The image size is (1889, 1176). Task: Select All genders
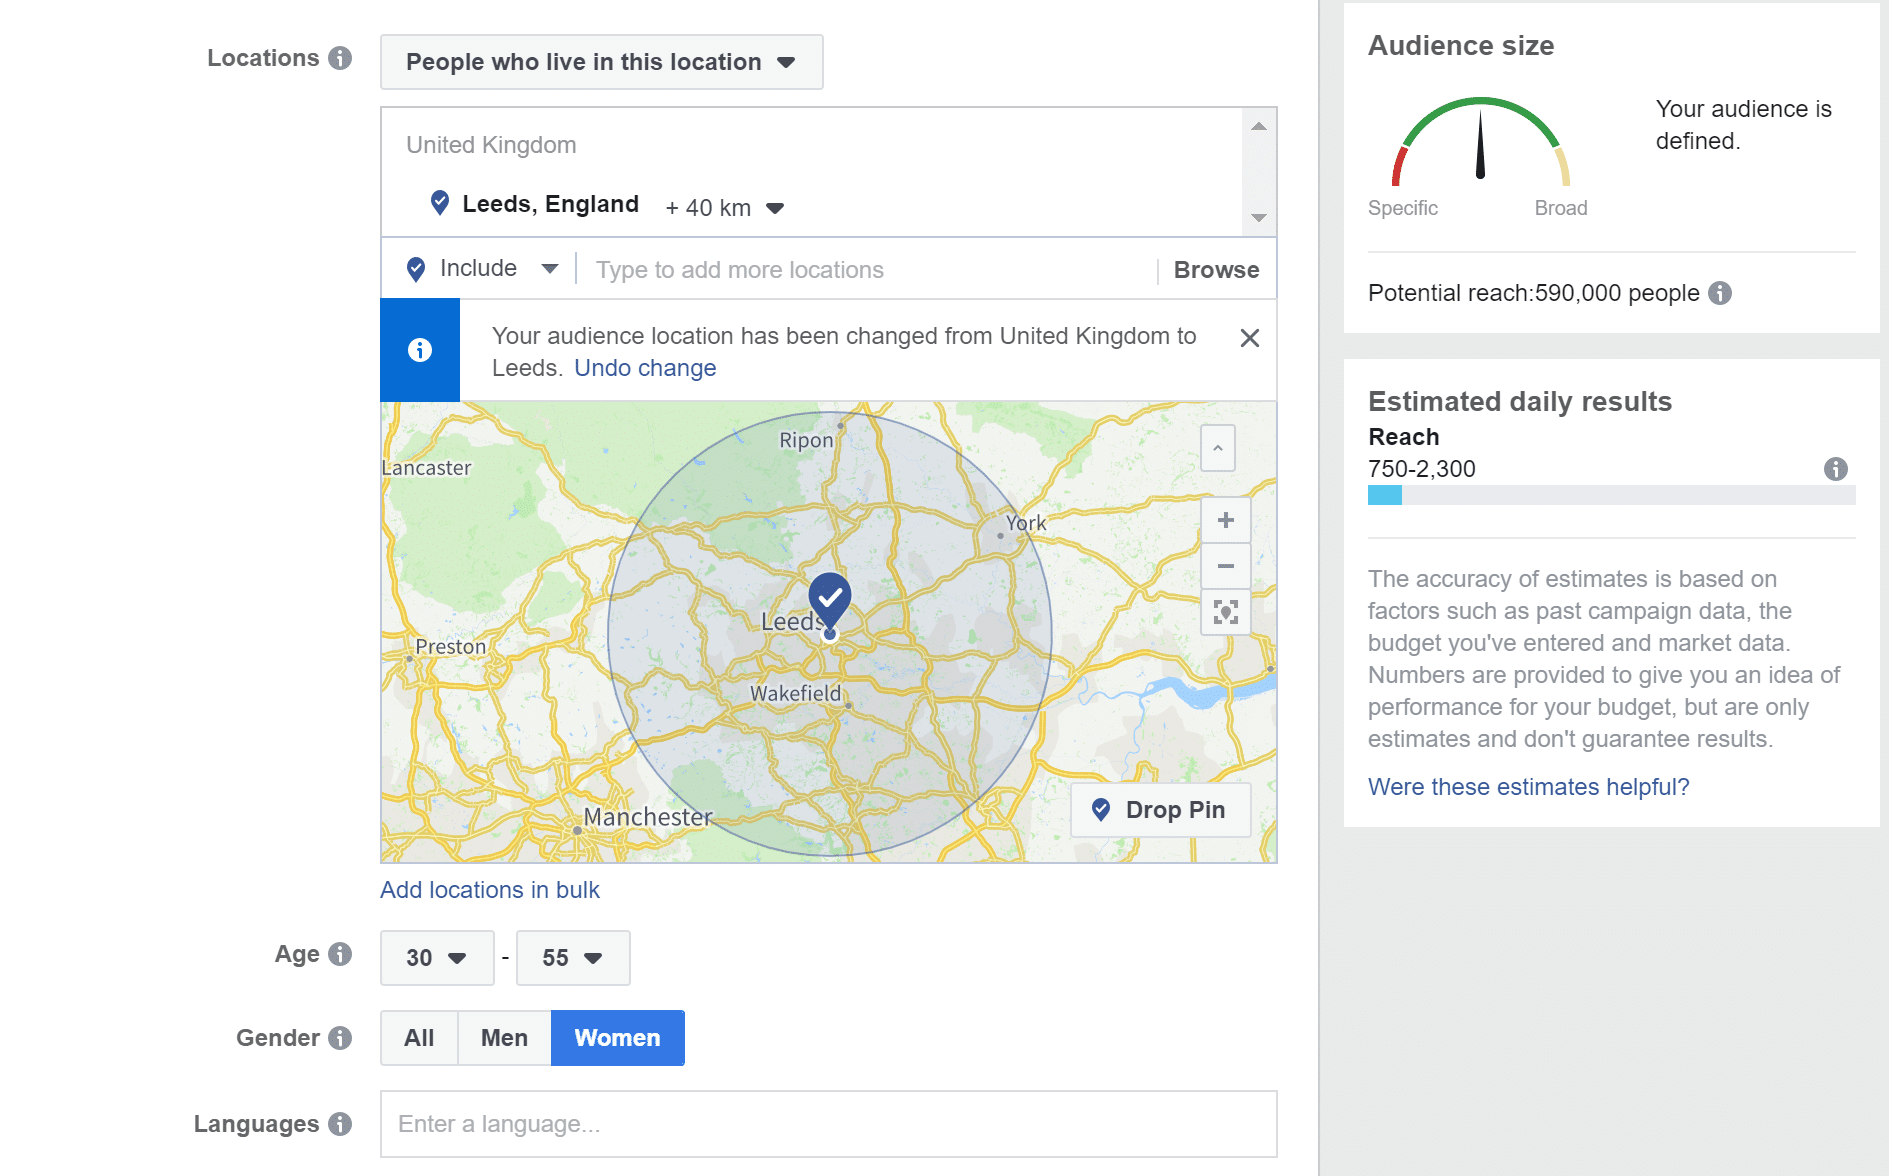(x=419, y=1038)
